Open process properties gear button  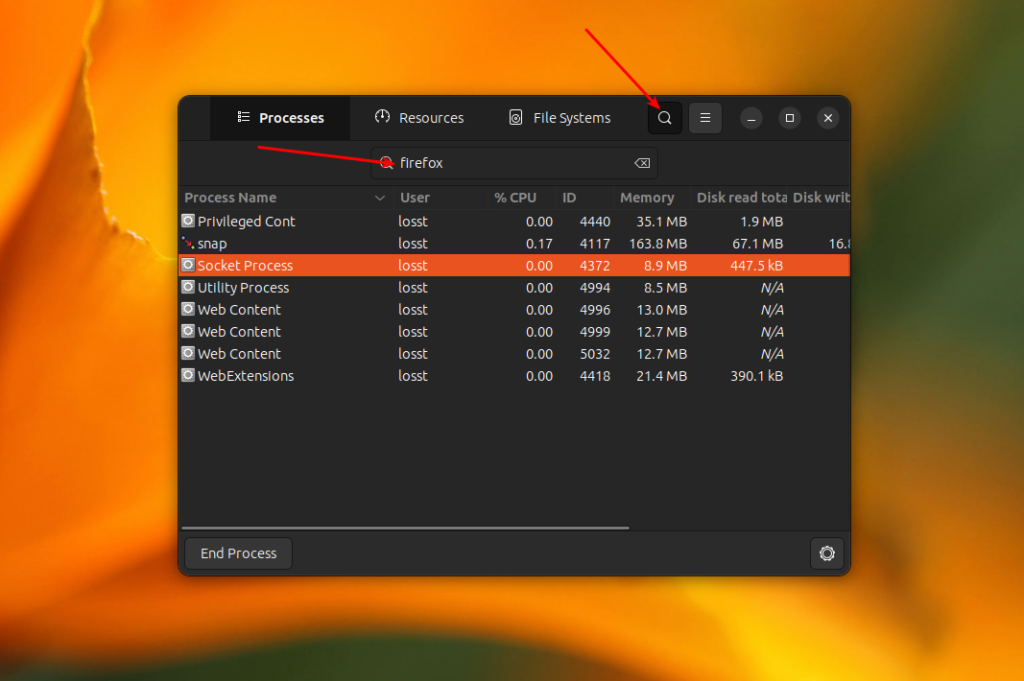[x=827, y=554]
